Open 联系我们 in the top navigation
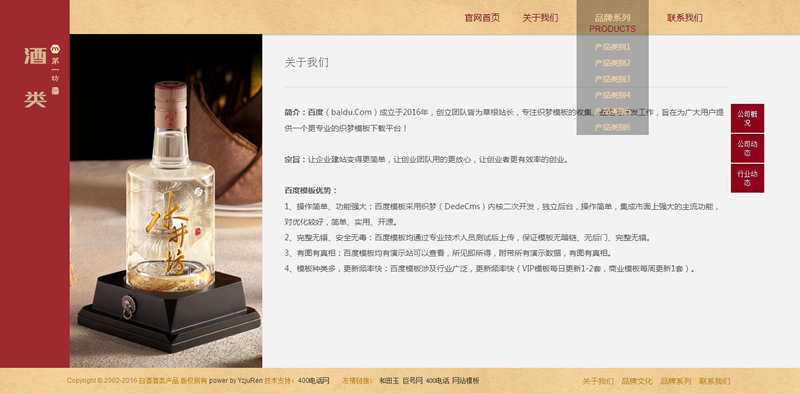 [684, 18]
